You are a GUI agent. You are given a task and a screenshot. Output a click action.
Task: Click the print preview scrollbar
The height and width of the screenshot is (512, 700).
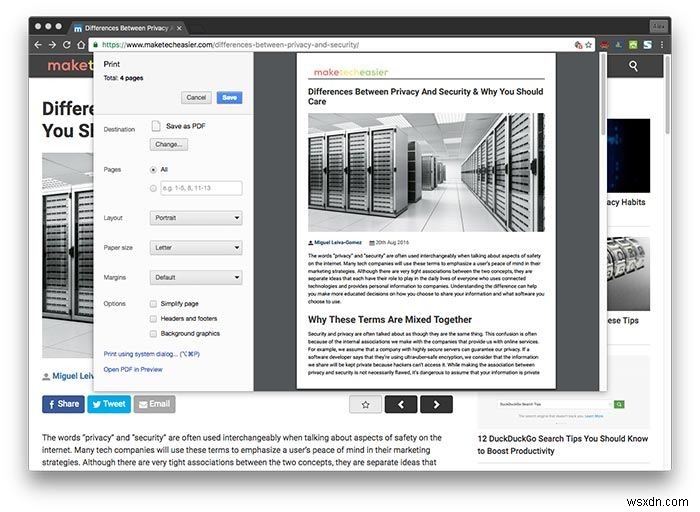click(603, 94)
